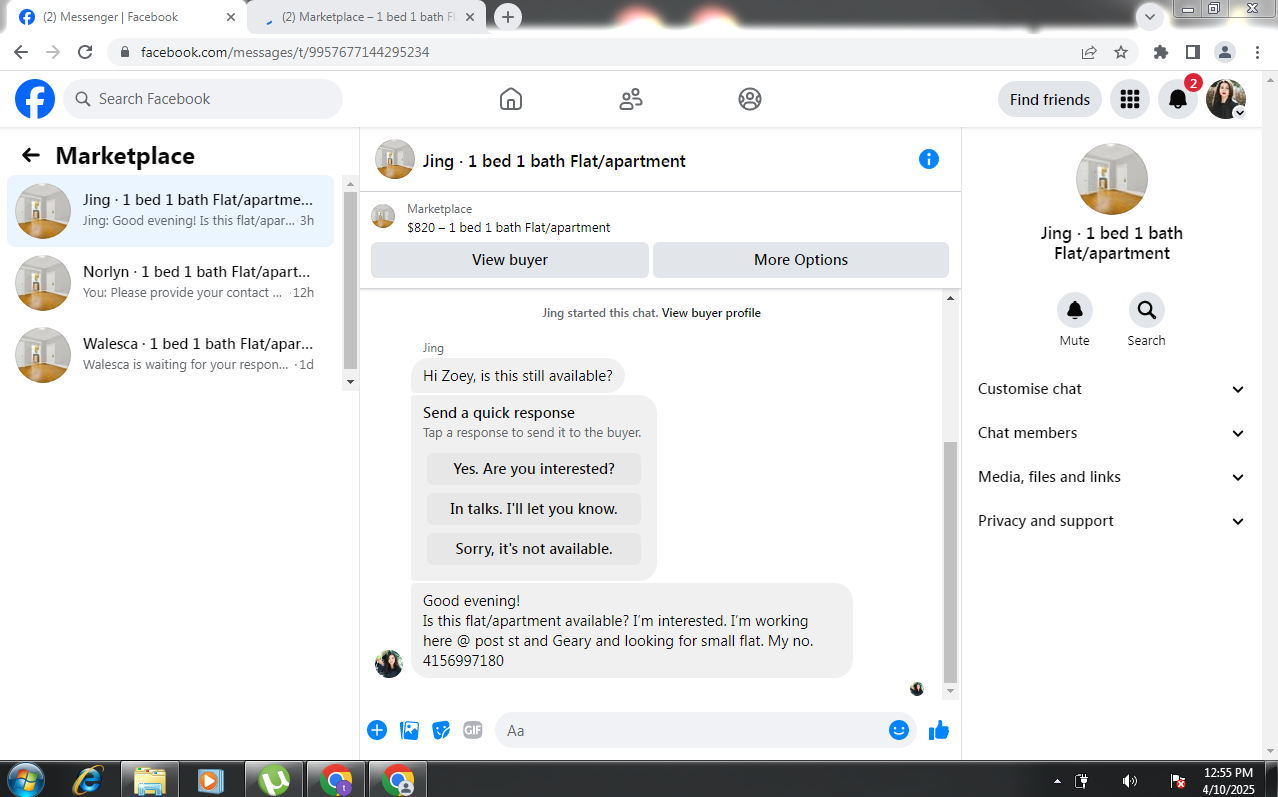Open the View buyer profile link
The image size is (1278, 797).
[x=711, y=313]
